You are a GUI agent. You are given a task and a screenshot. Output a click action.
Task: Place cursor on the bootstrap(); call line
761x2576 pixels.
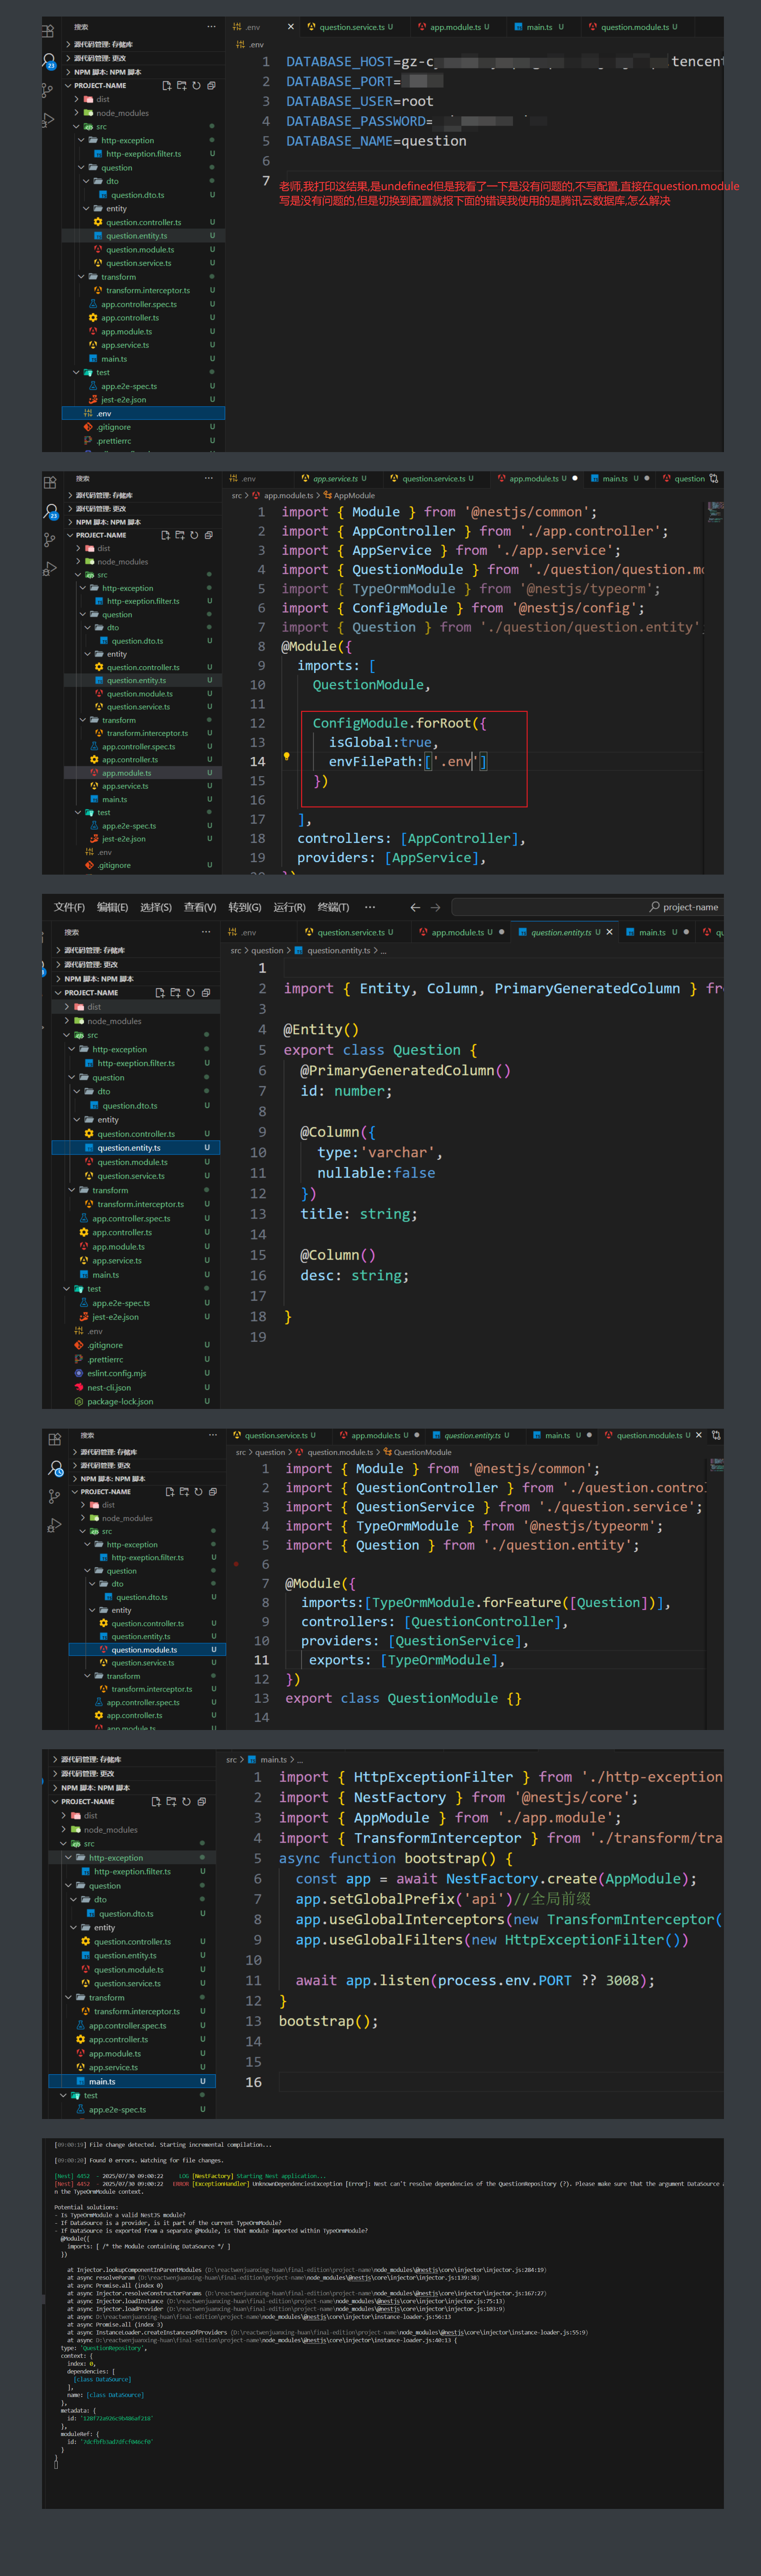tap(328, 2021)
